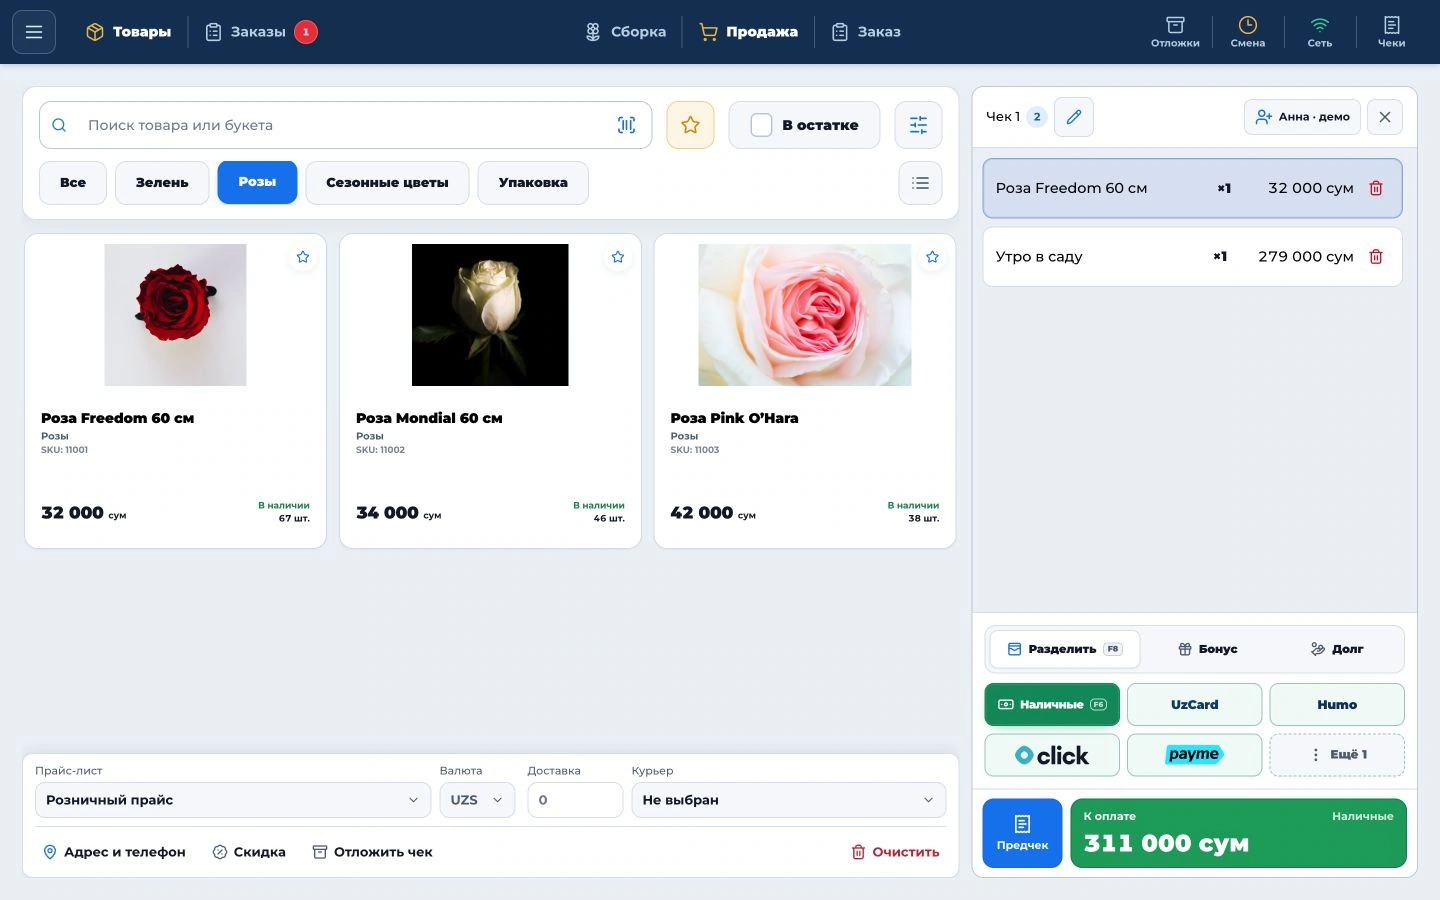Delete Роза Freedom 60 см from receipt
Viewport: 1440px width, 900px height.
coord(1376,188)
